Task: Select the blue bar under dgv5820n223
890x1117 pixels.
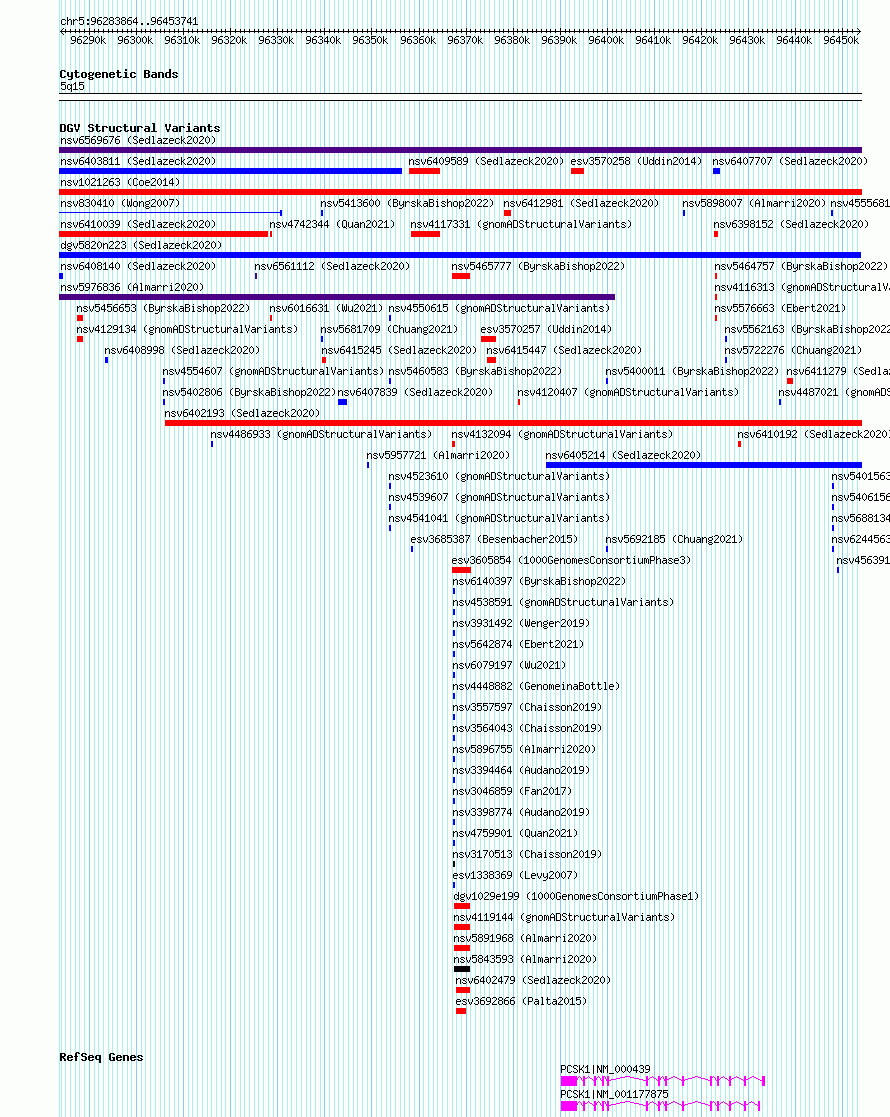Action: tap(460, 255)
